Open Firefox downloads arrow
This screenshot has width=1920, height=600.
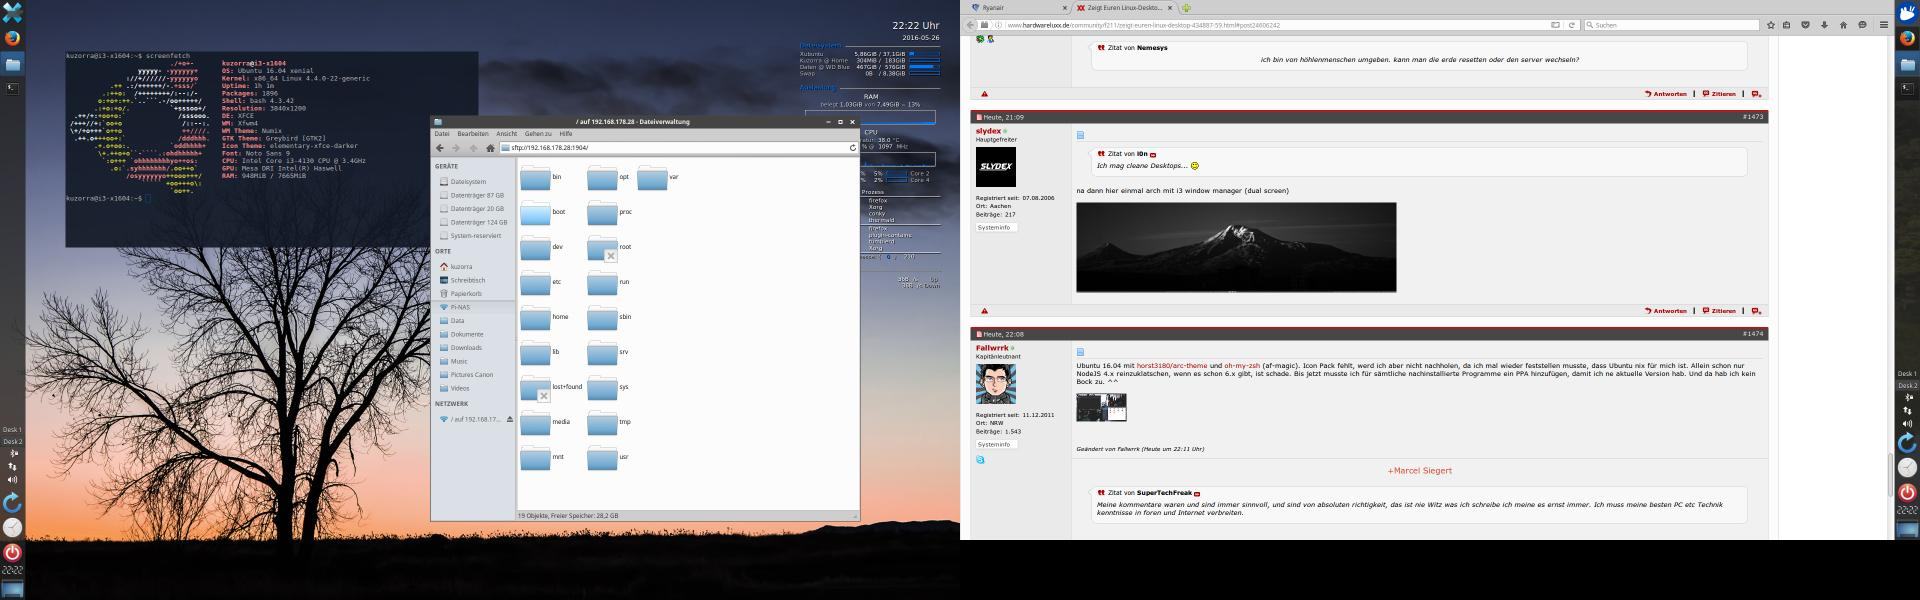1824,25
